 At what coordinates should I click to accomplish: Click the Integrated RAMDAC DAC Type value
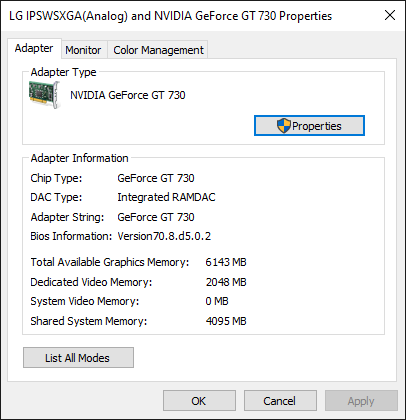166,197
